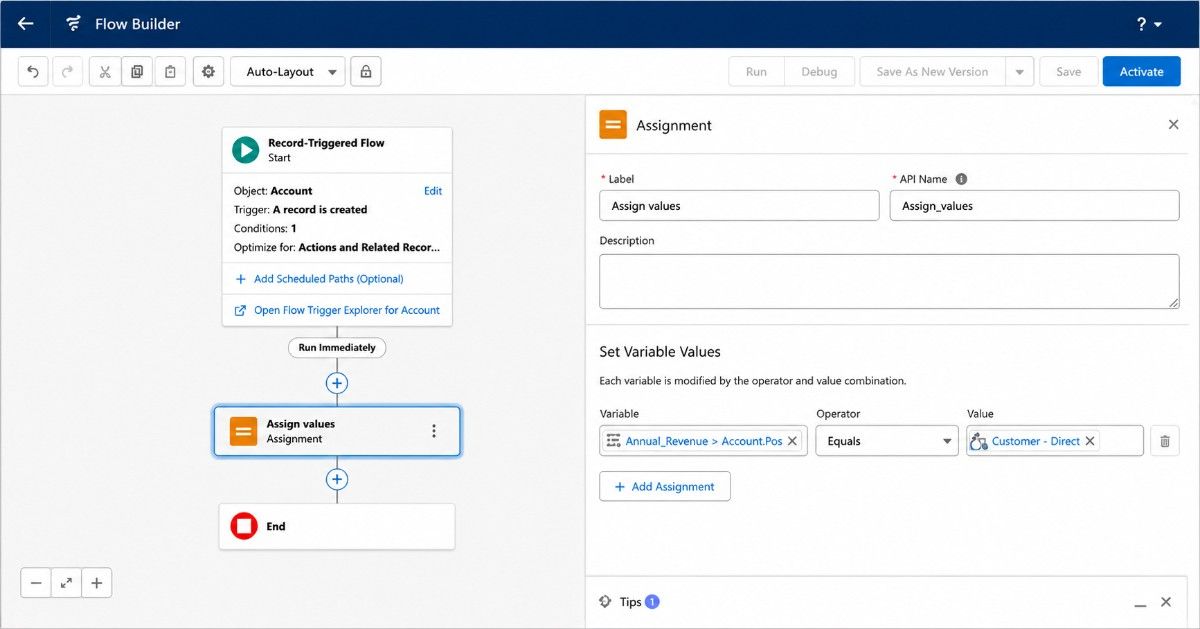Click the Save button
Image resolution: width=1200 pixels, height=629 pixels.
pos(1068,72)
